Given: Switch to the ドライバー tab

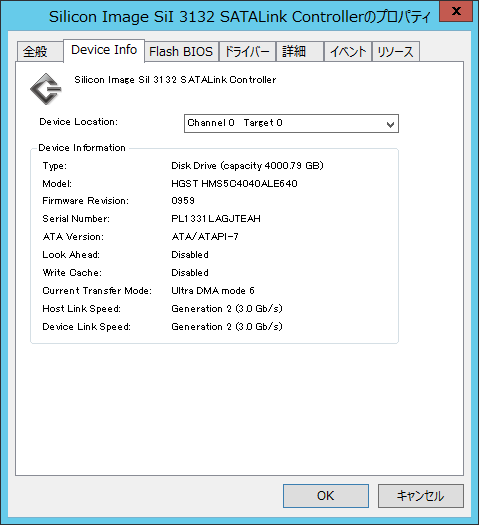Looking at the screenshot, I should point(247,52).
